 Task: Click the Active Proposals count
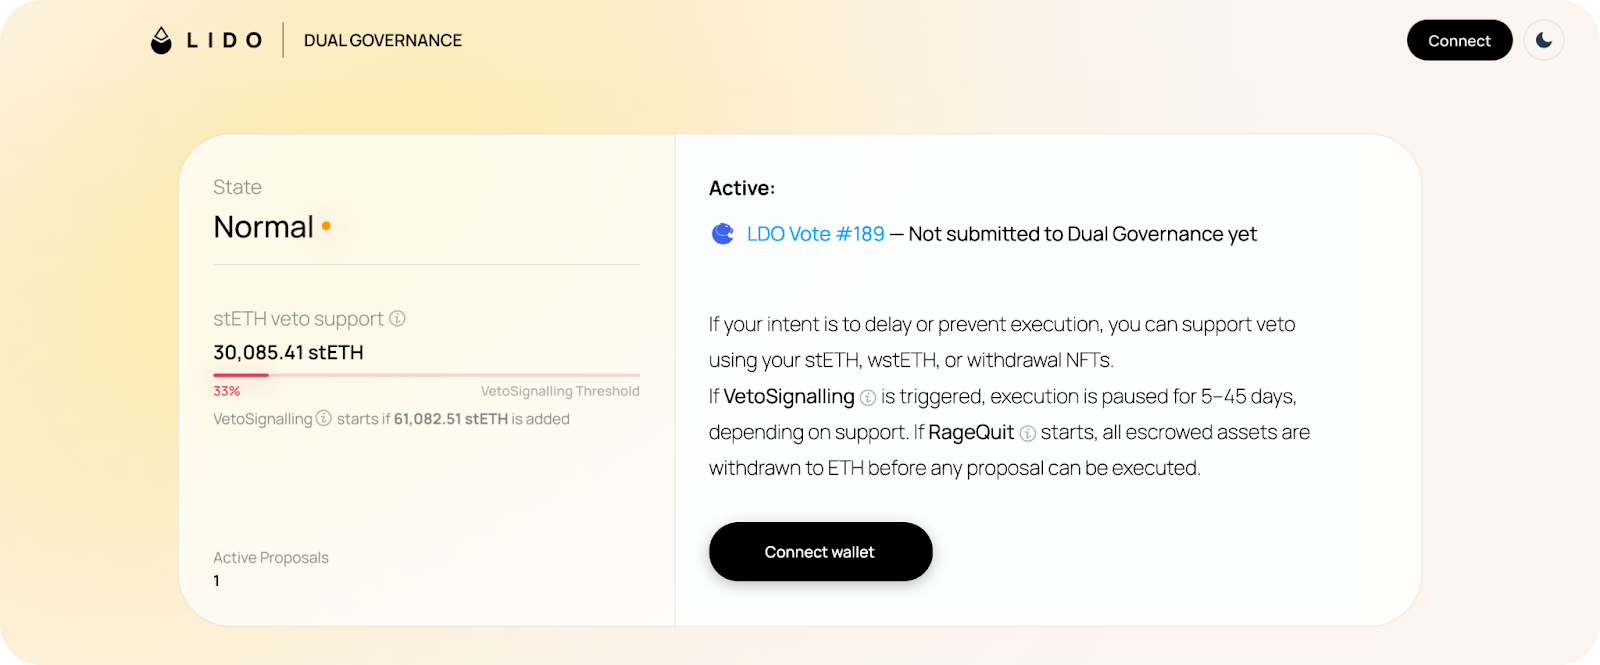[x=217, y=580]
